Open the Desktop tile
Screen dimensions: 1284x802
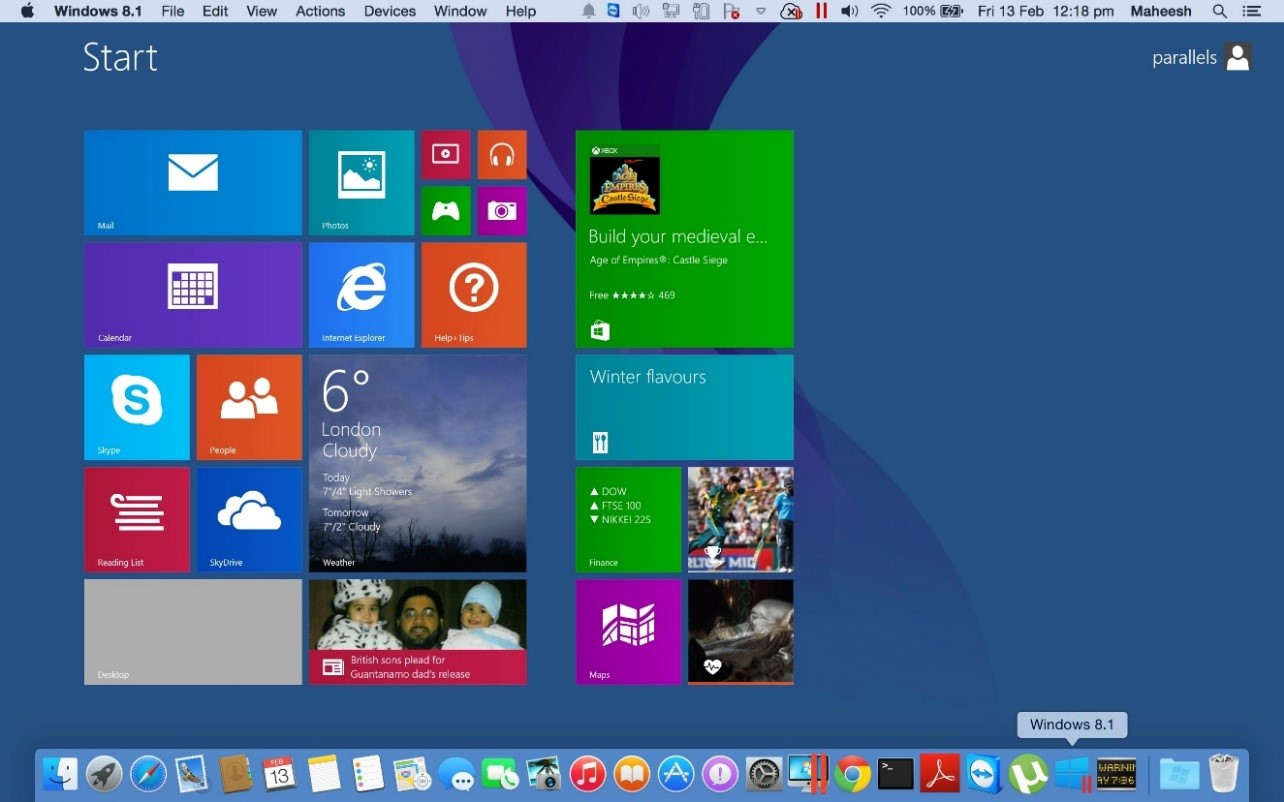[x=193, y=632]
